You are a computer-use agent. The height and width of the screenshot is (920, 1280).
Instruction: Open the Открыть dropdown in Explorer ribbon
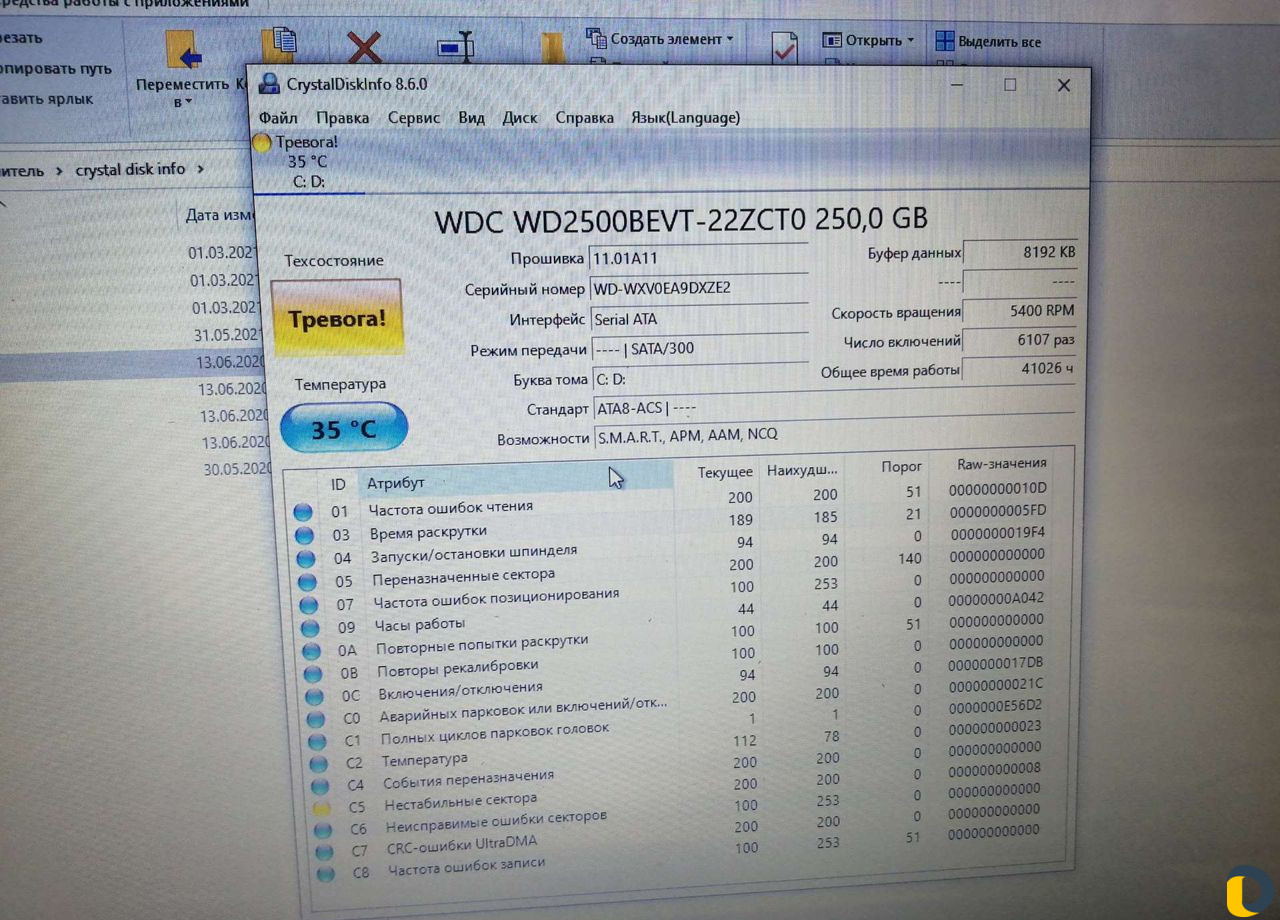pyautogui.click(x=868, y=41)
